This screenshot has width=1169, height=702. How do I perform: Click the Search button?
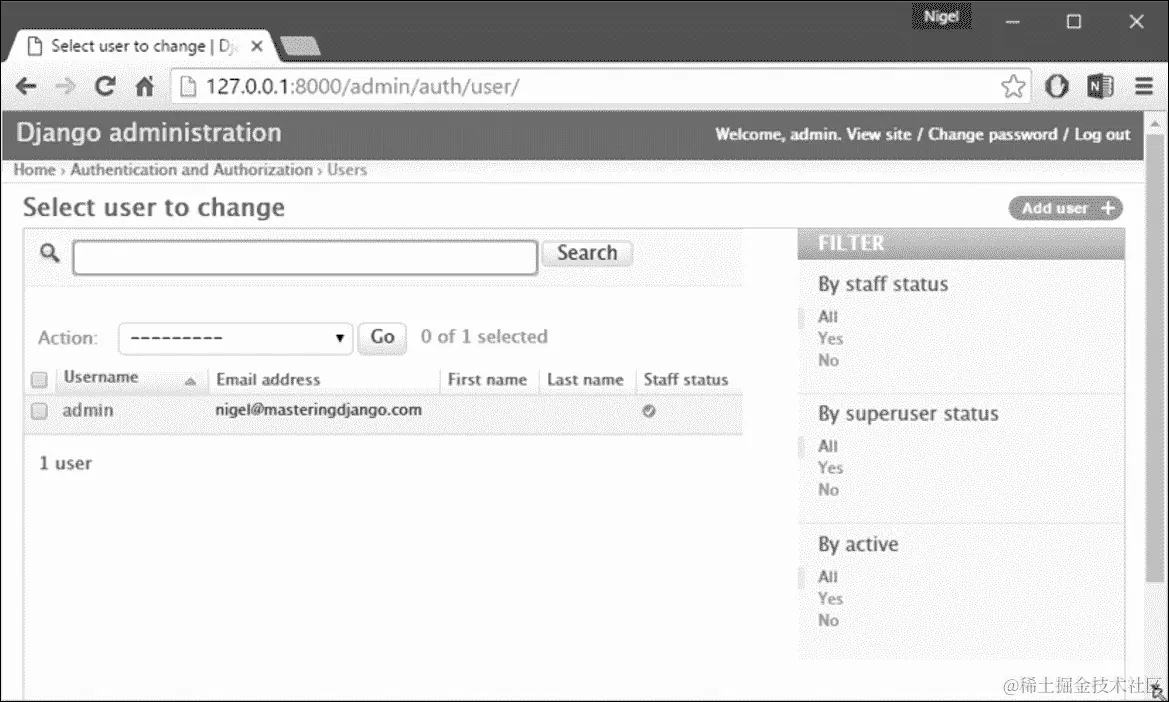tap(587, 253)
